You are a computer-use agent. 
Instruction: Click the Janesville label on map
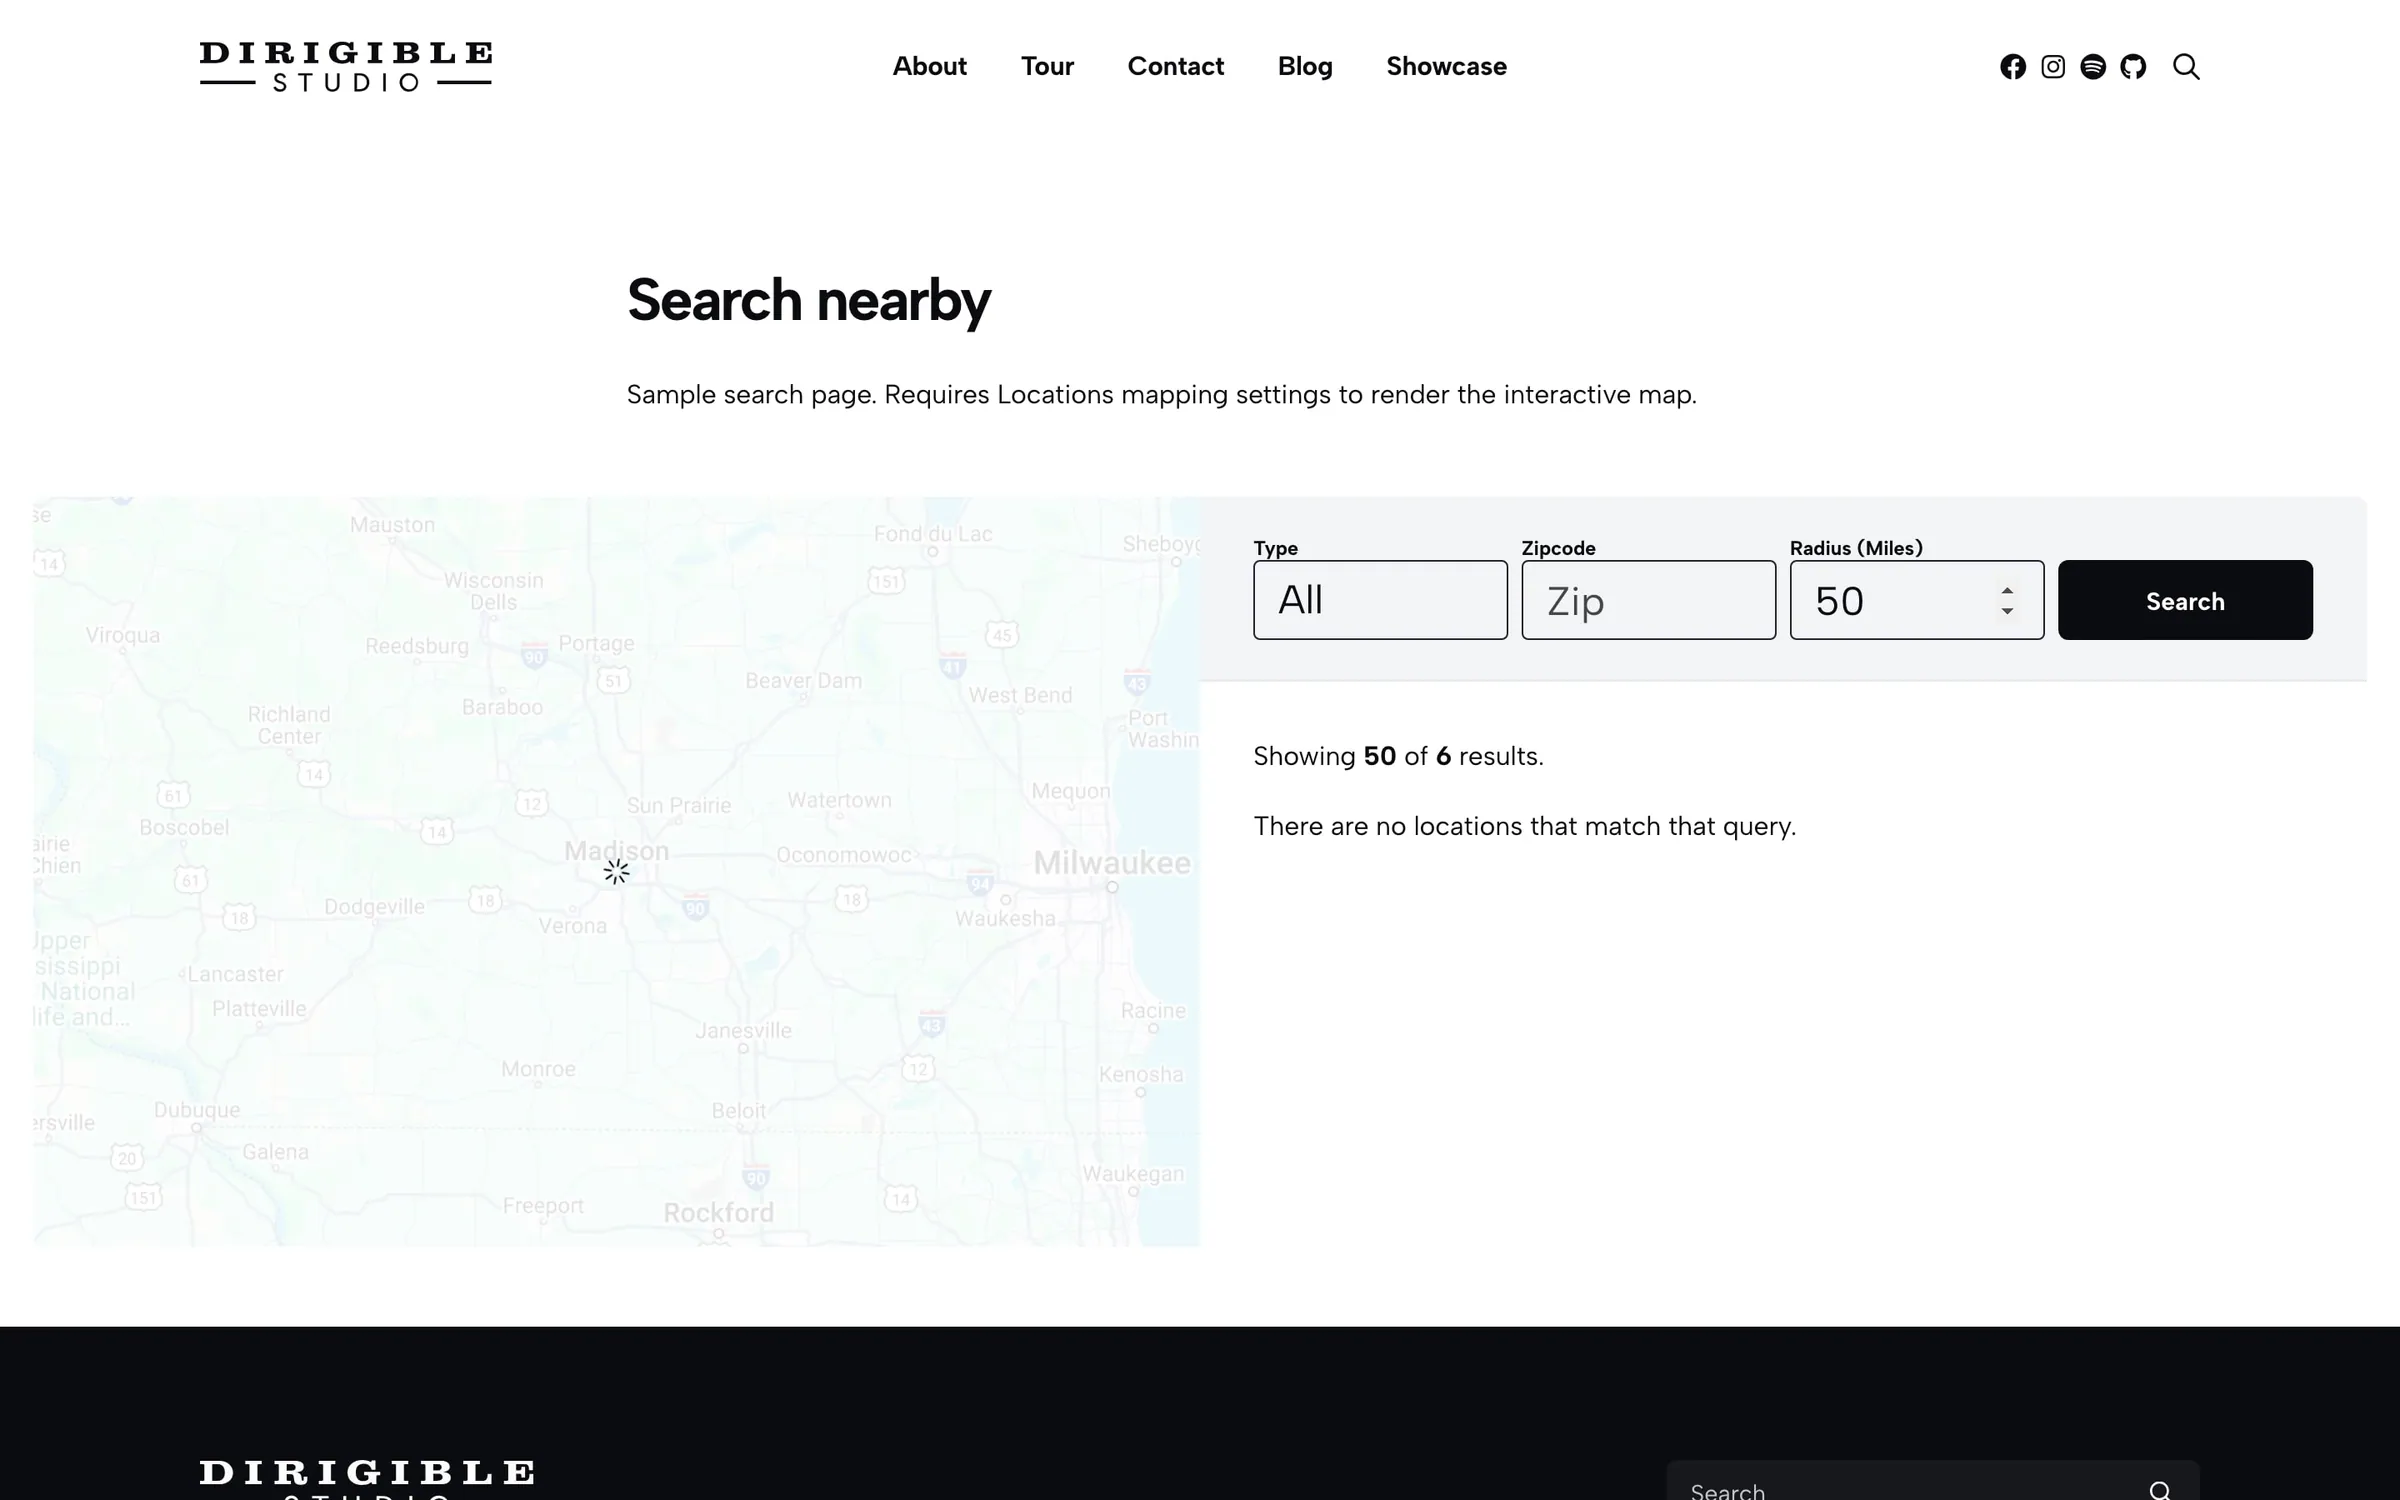pyautogui.click(x=743, y=1030)
